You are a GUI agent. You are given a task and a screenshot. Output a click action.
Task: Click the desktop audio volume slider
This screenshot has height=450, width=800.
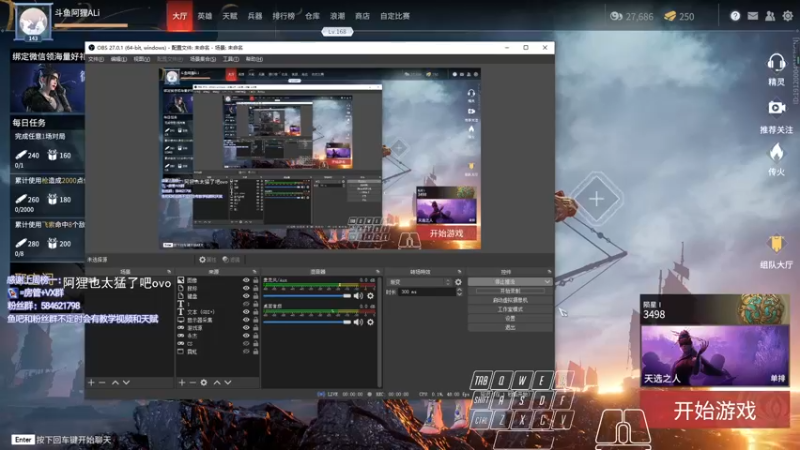307,322
